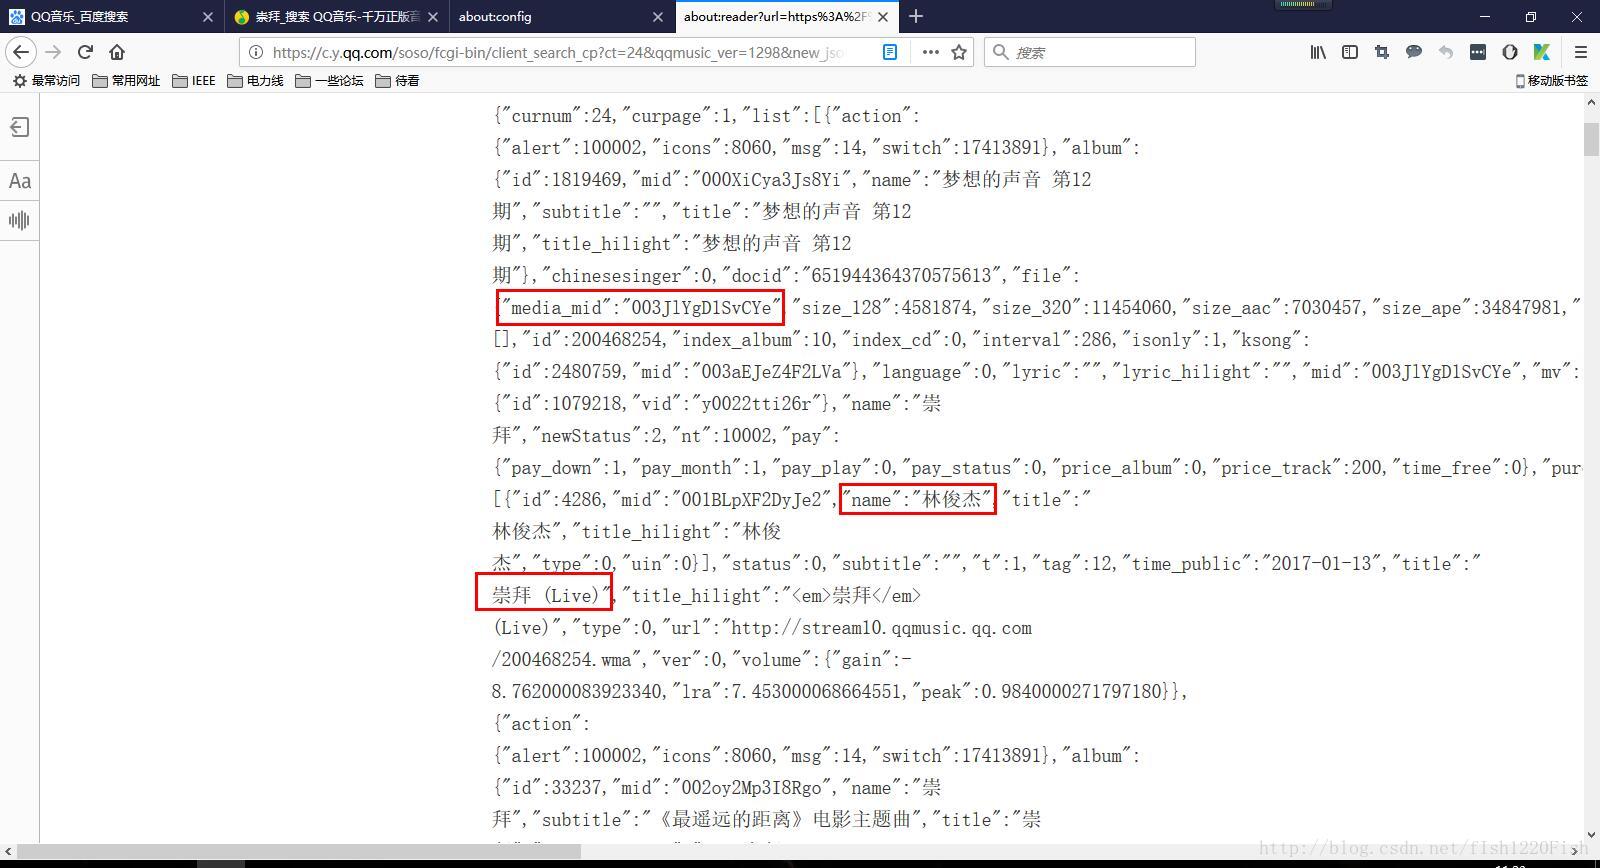1600x868 pixels.
Task: Click the grey undo arrow toolbar icon
Action: [1446, 52]
